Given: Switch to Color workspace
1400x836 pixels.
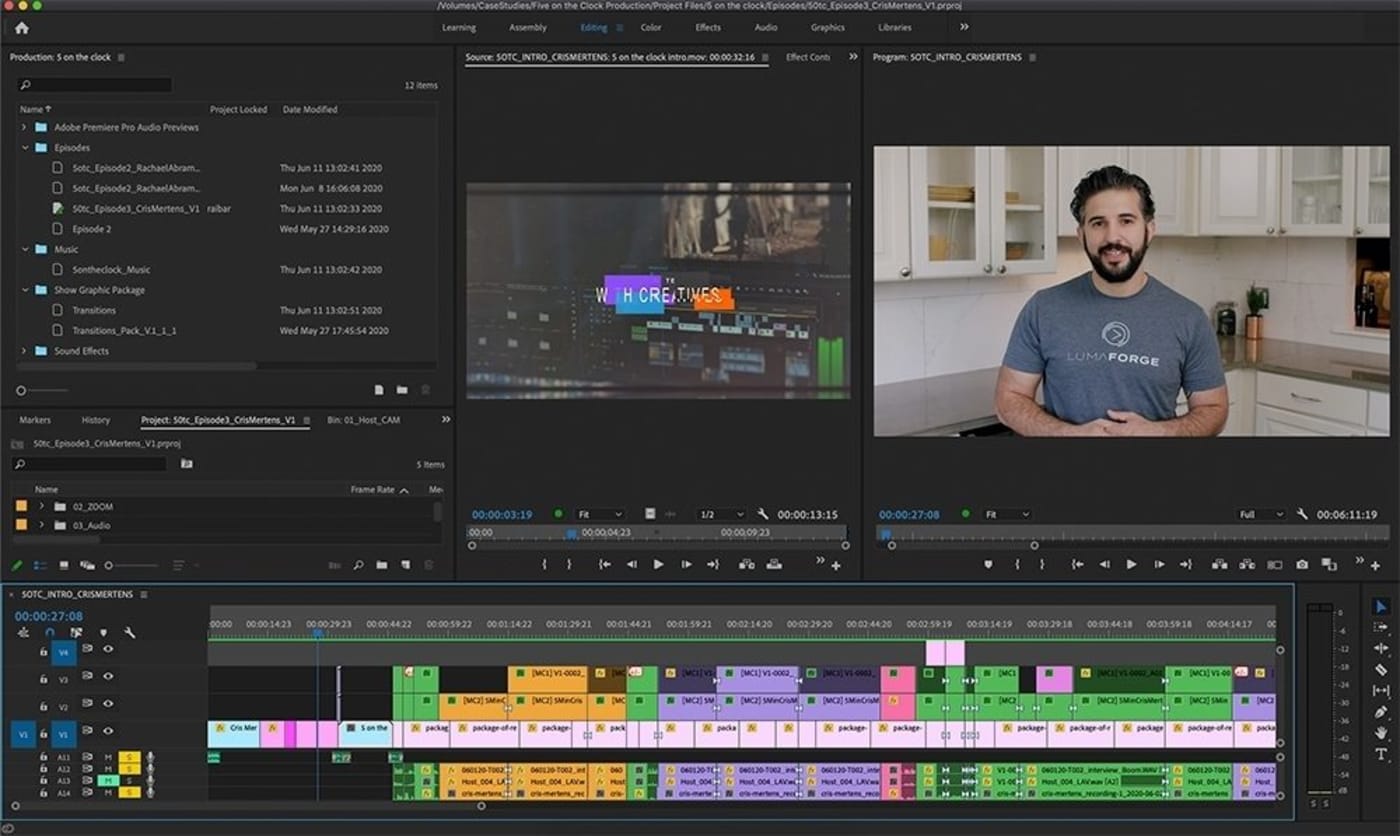Looking at the screenshot, I should click(x=651, y=27).
